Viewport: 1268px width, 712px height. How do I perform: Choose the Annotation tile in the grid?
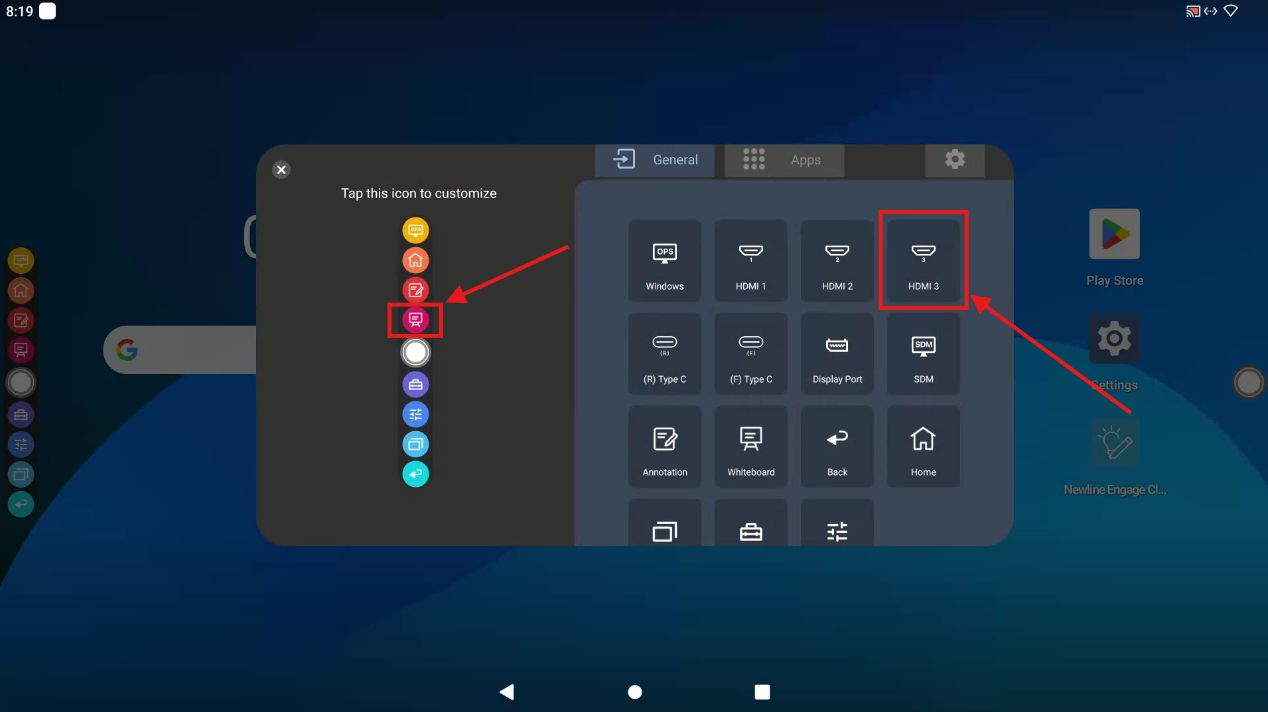click(665, 446)
